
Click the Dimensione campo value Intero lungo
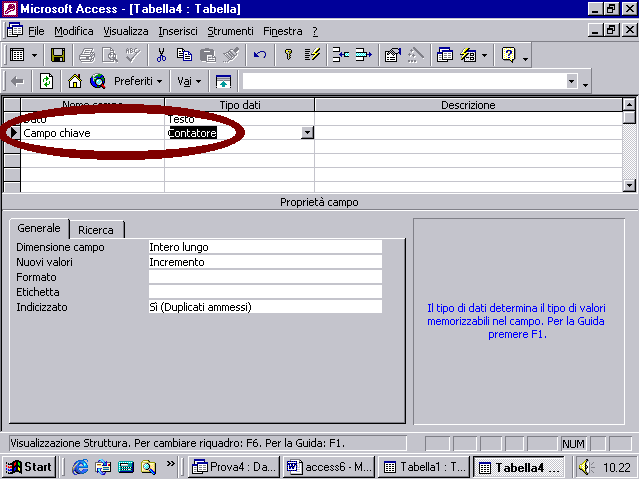tap(265, 247)
